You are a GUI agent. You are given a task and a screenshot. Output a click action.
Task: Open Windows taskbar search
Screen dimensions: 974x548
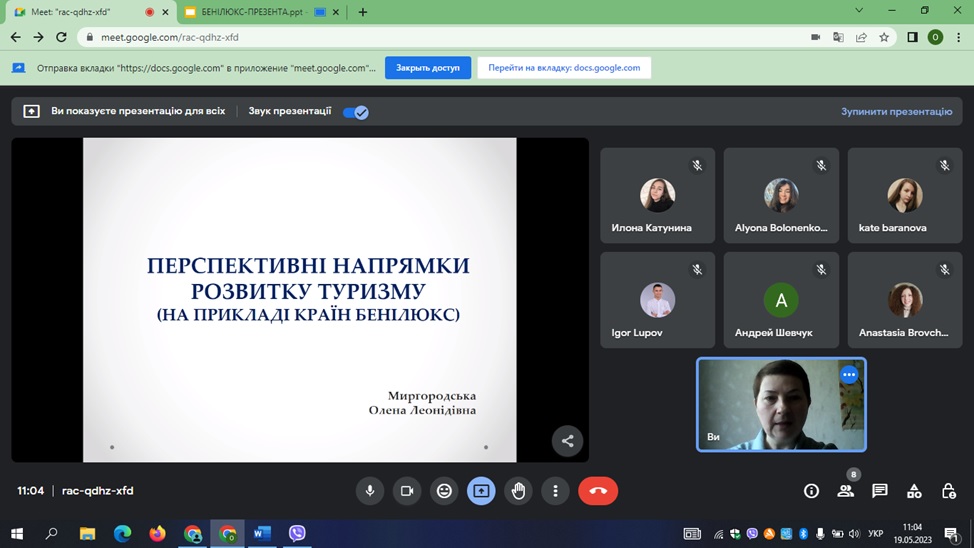pyautogui.click(x=52, y=534)
